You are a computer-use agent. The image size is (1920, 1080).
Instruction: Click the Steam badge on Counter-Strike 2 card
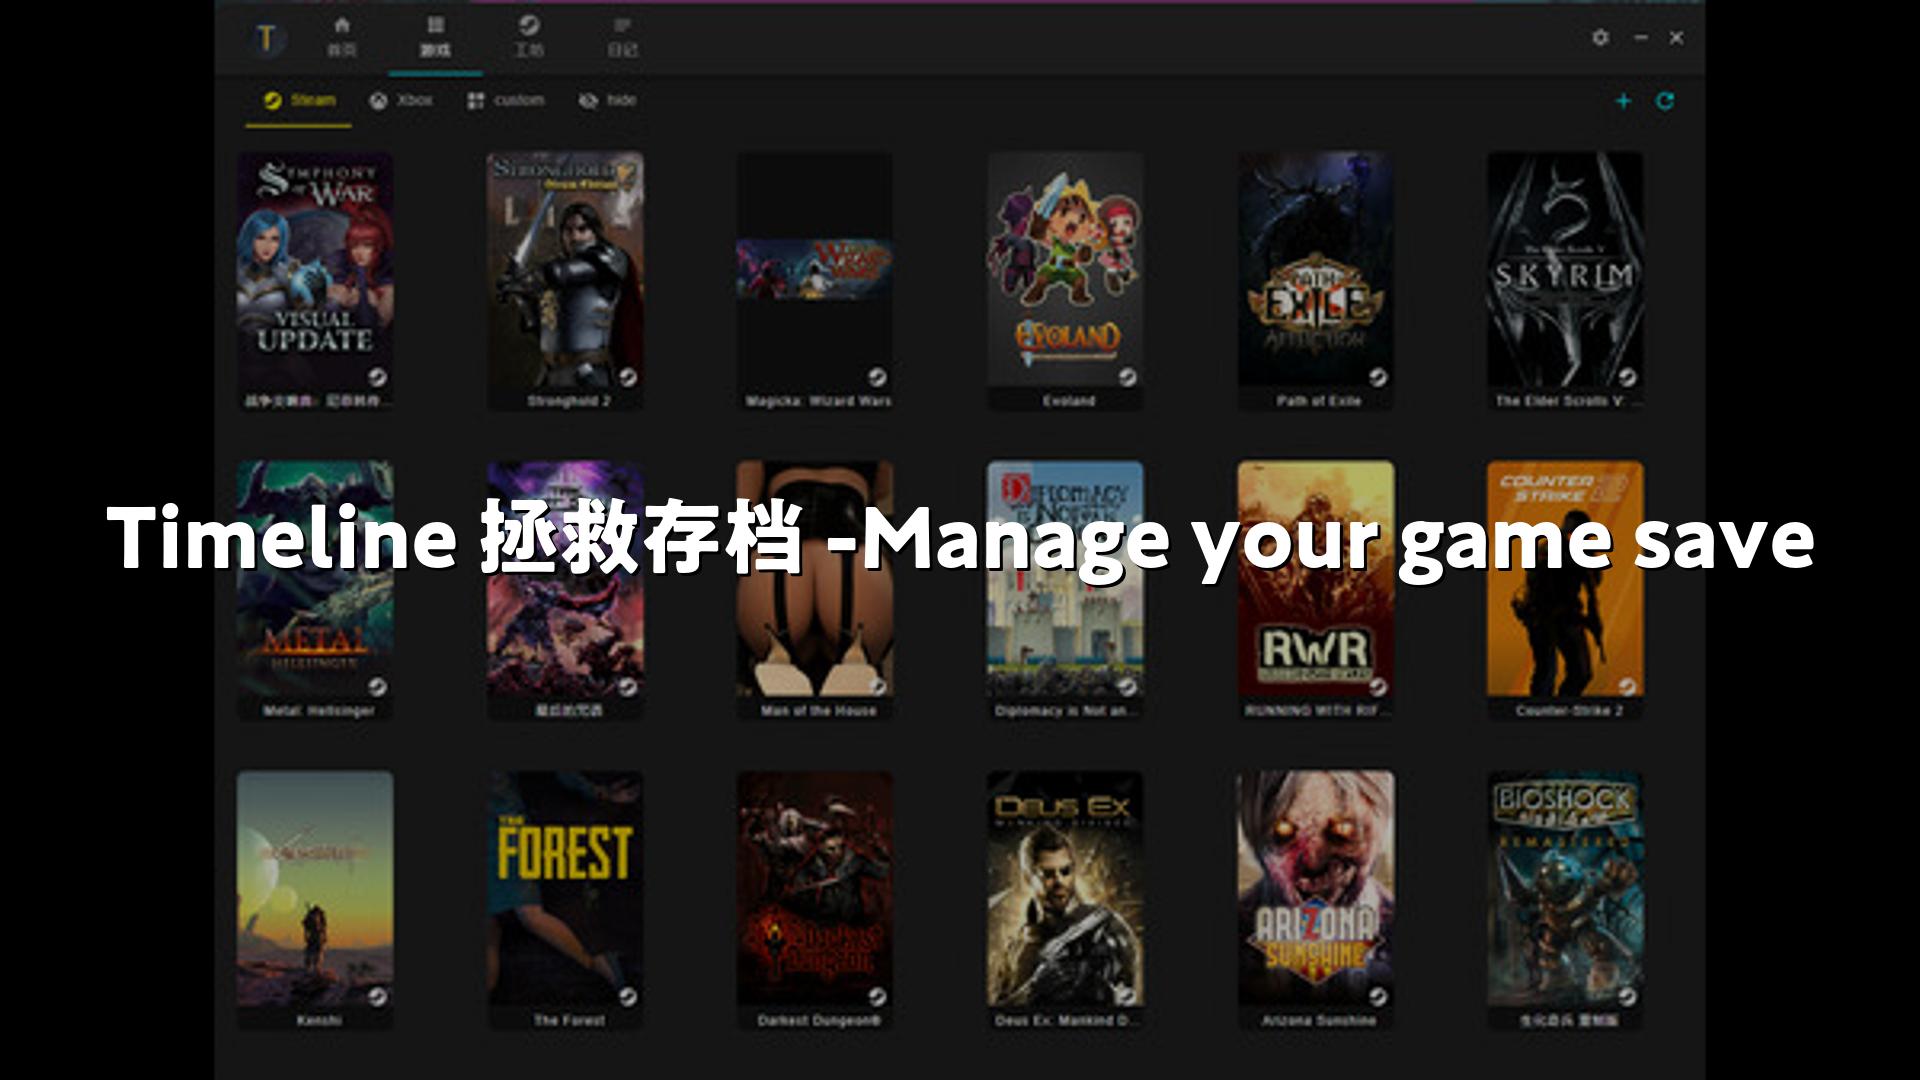pyautogui.click(x=1627, y=687)
